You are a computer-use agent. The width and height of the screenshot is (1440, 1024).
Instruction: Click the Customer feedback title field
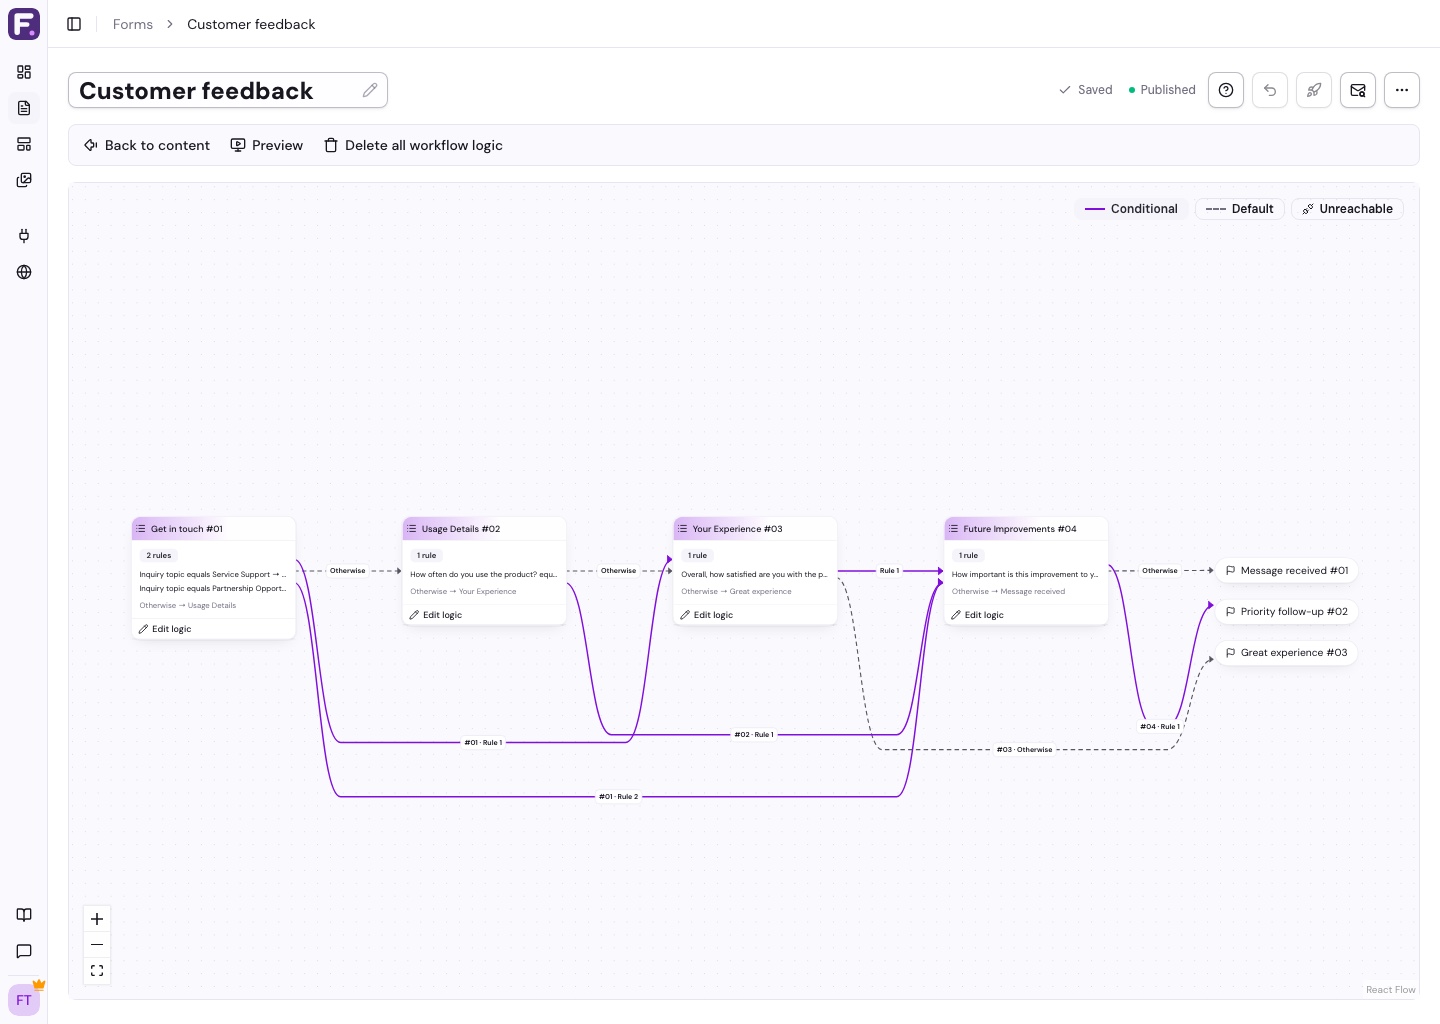click(x=228, y=90)
